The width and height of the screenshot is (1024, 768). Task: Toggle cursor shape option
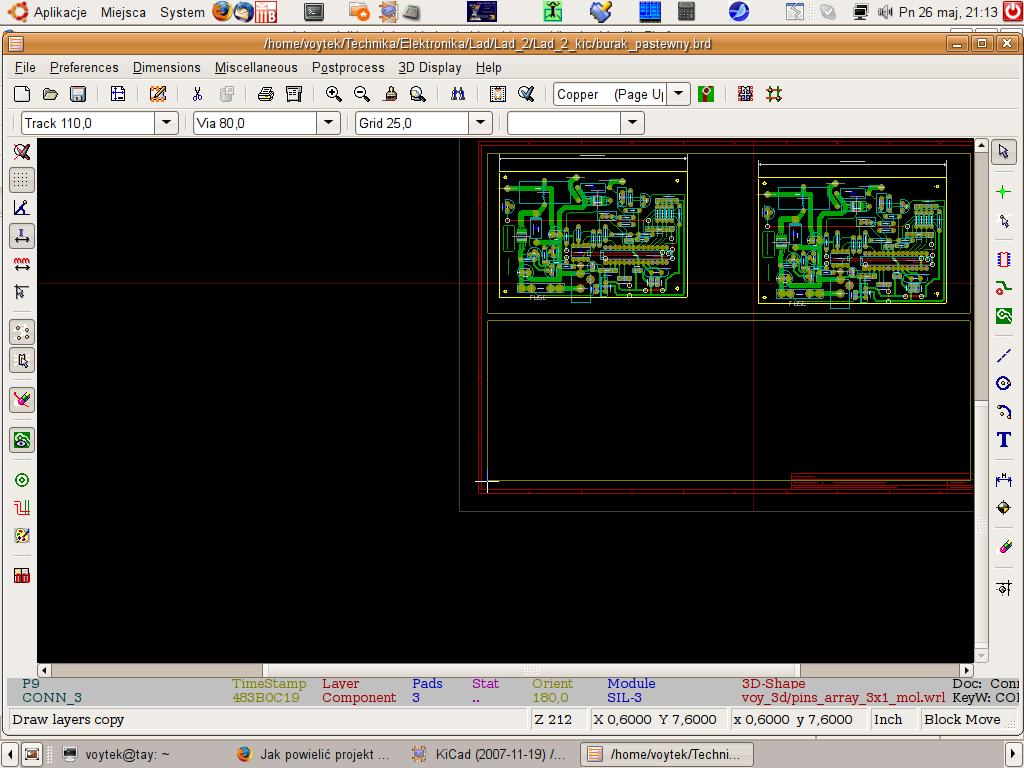pos(22,292)
